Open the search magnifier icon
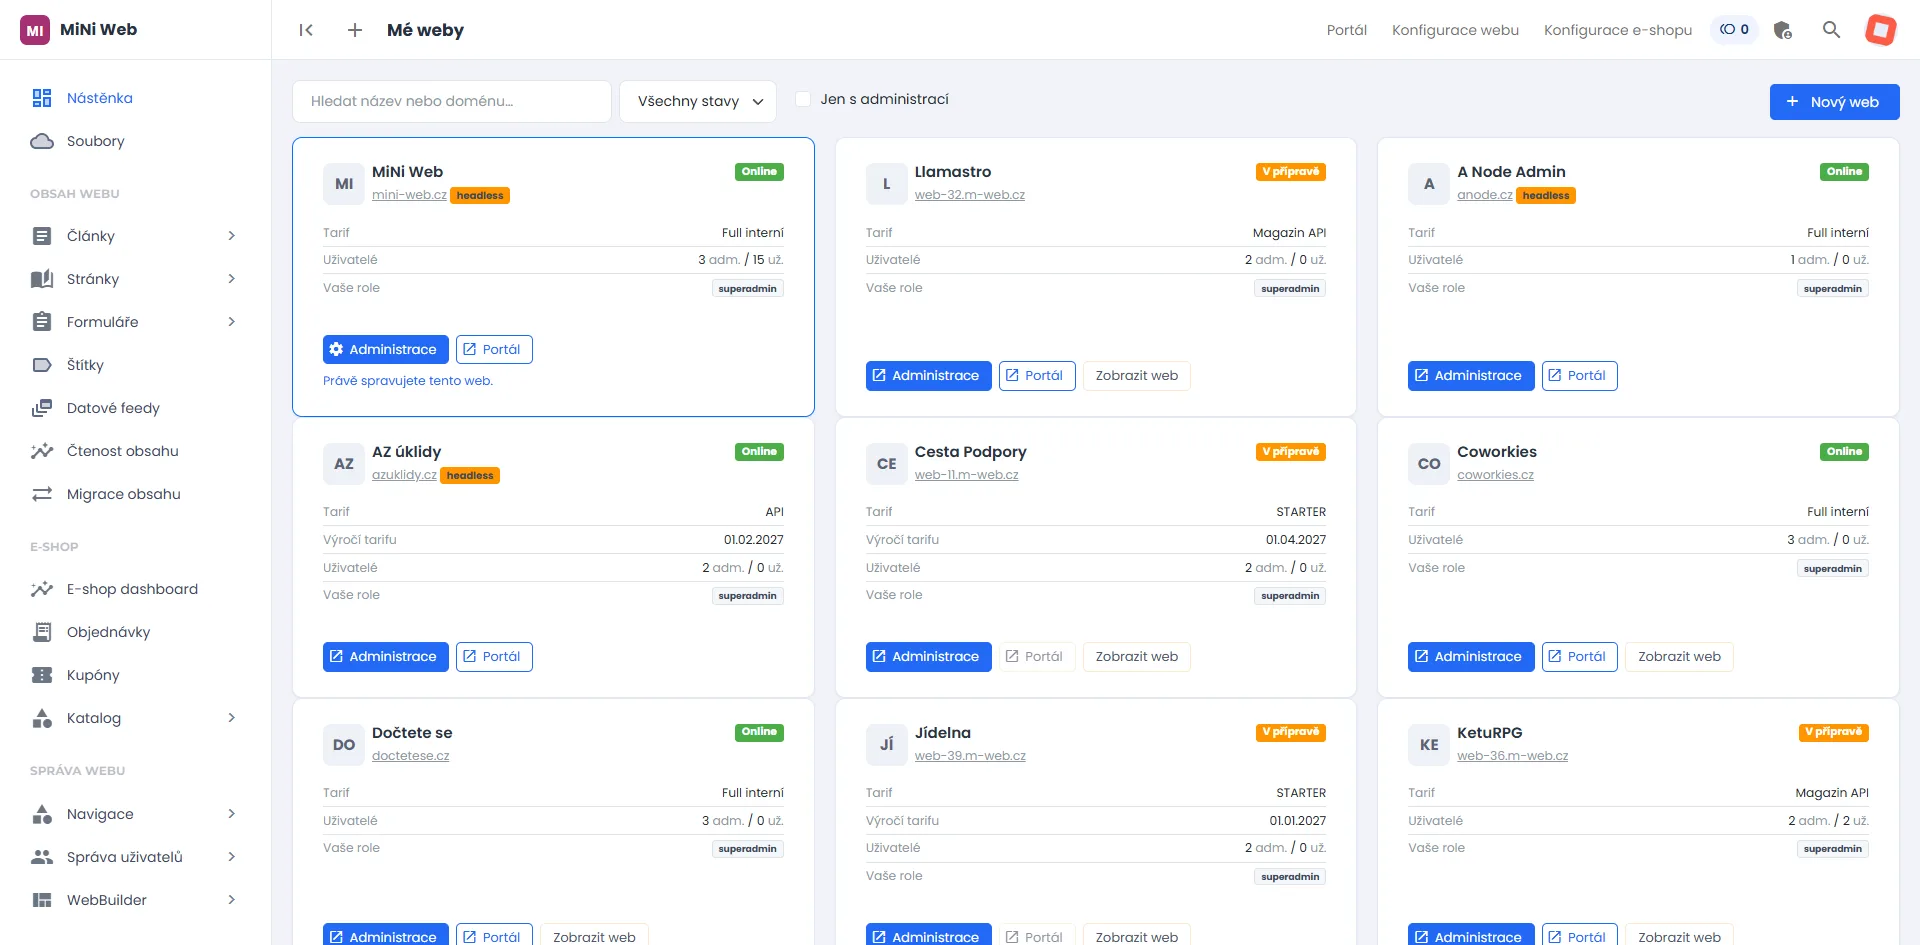Viewport: 1920px width, 945px height. click(1831, 30)
